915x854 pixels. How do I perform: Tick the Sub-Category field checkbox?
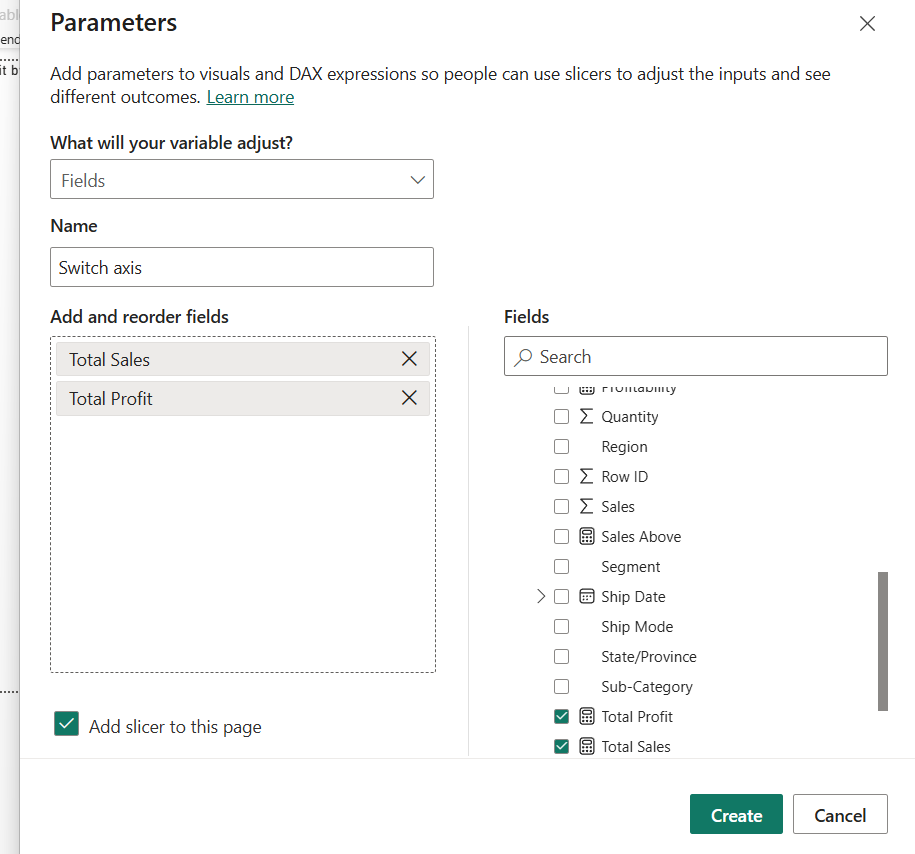(x=561, y=687)
